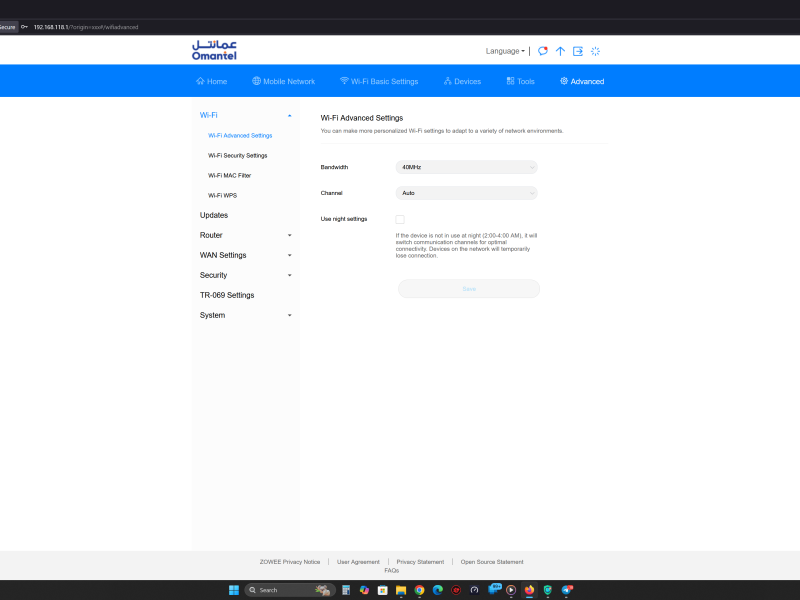The width and height of the screenshot is (800, 600).
Task: Open Wi-Fi Security Settings
Action: (x=240, y=155)
